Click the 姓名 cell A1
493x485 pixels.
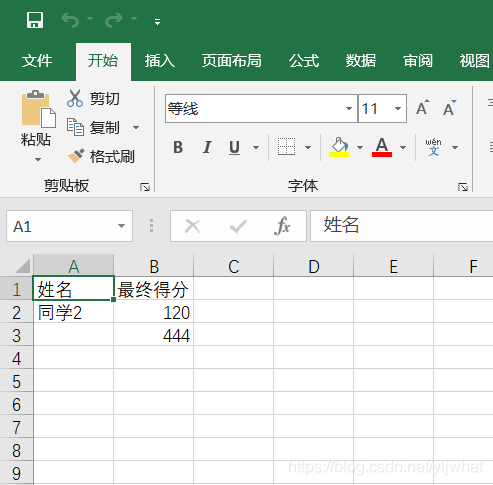[73, 289]
